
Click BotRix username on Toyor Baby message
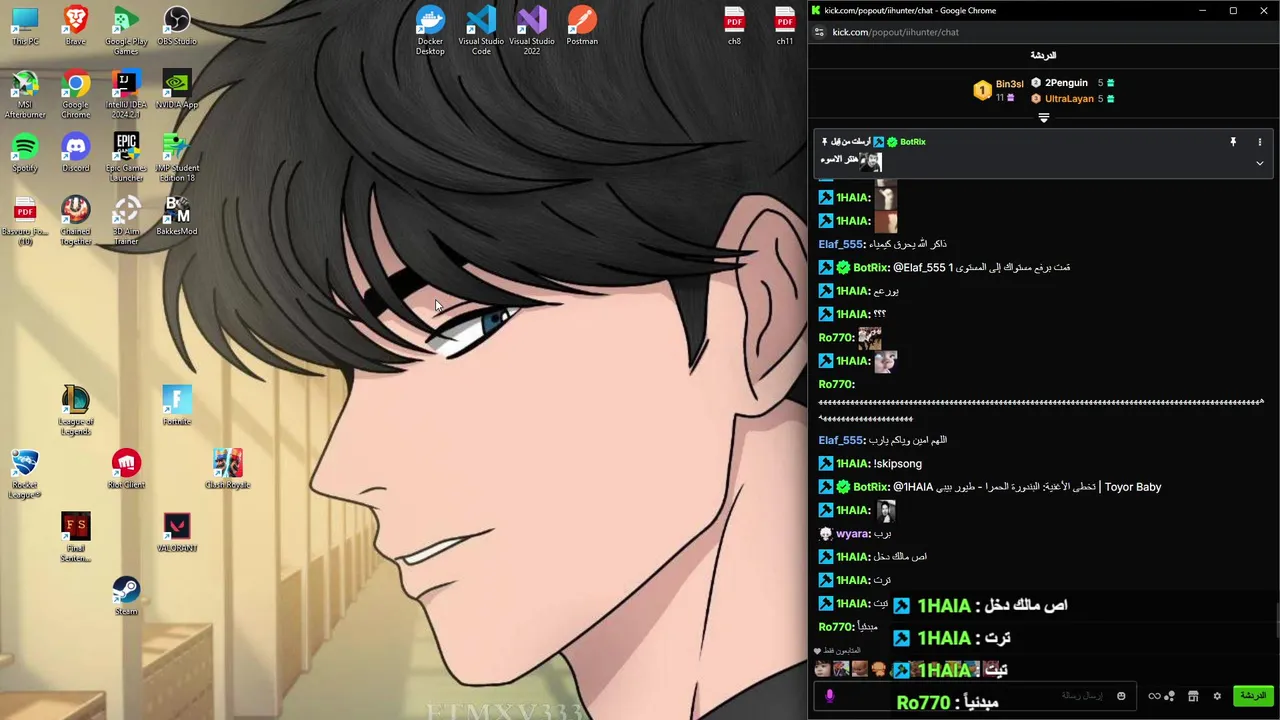(870, 487)
